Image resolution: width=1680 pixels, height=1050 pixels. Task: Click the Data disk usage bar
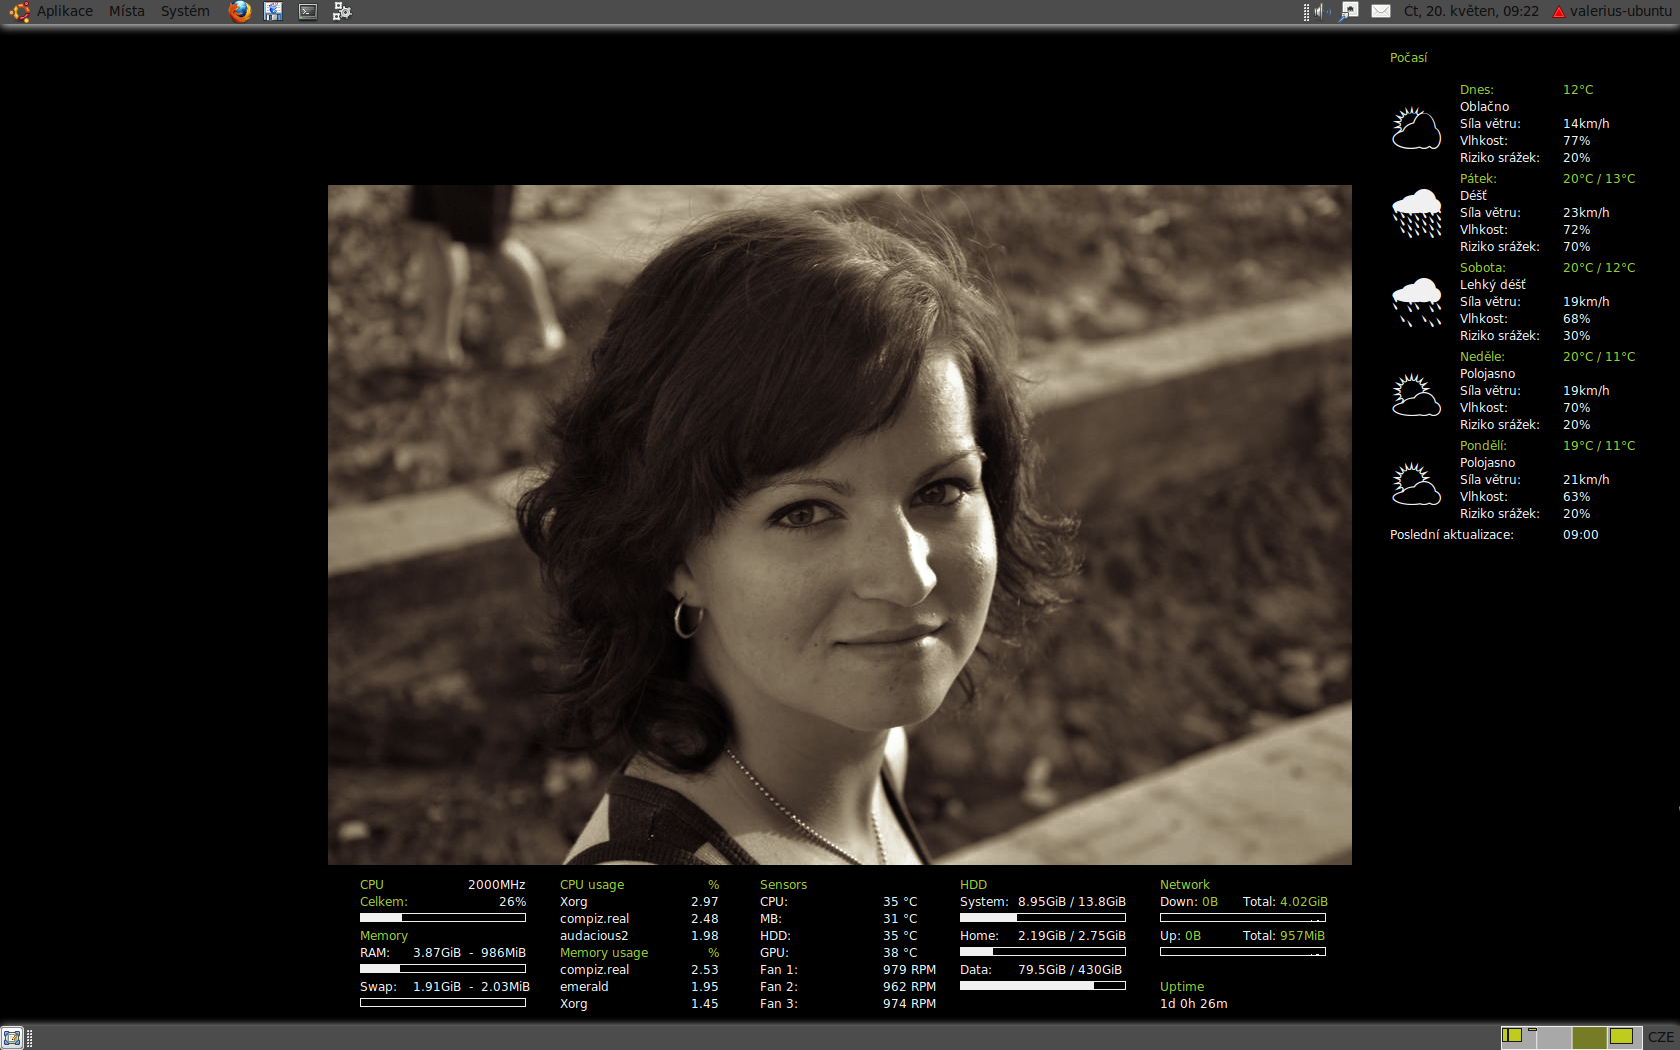tap(1042, 986)
